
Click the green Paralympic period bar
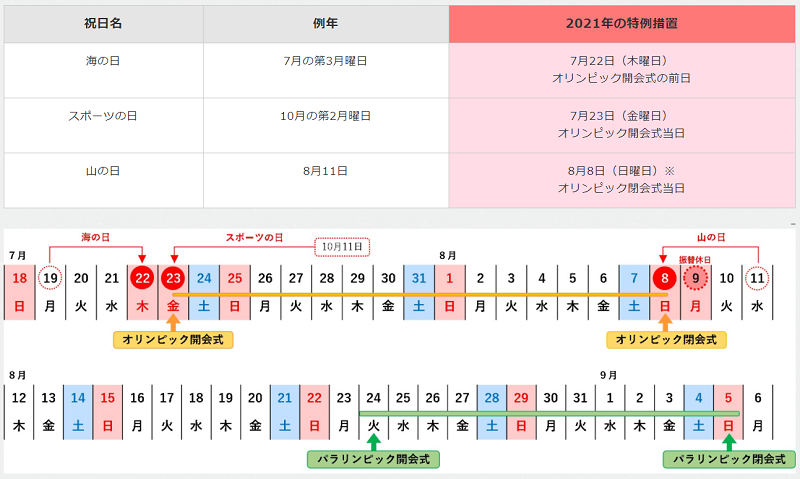(548, 413)
